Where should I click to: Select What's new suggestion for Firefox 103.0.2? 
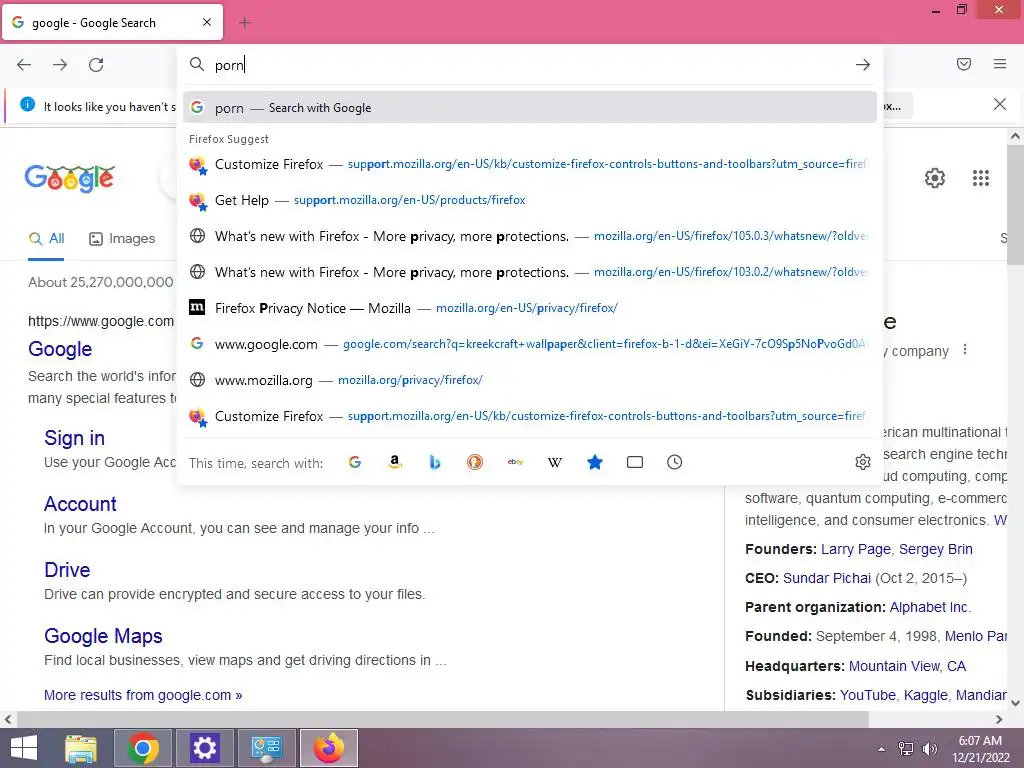tap(530, 272)
